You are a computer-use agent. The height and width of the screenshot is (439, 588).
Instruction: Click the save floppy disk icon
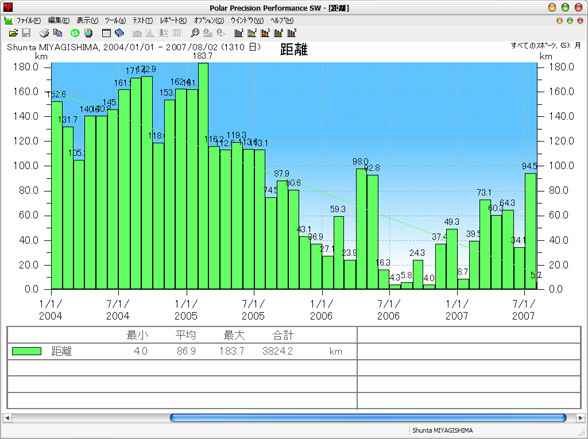[x=26, y=33]
